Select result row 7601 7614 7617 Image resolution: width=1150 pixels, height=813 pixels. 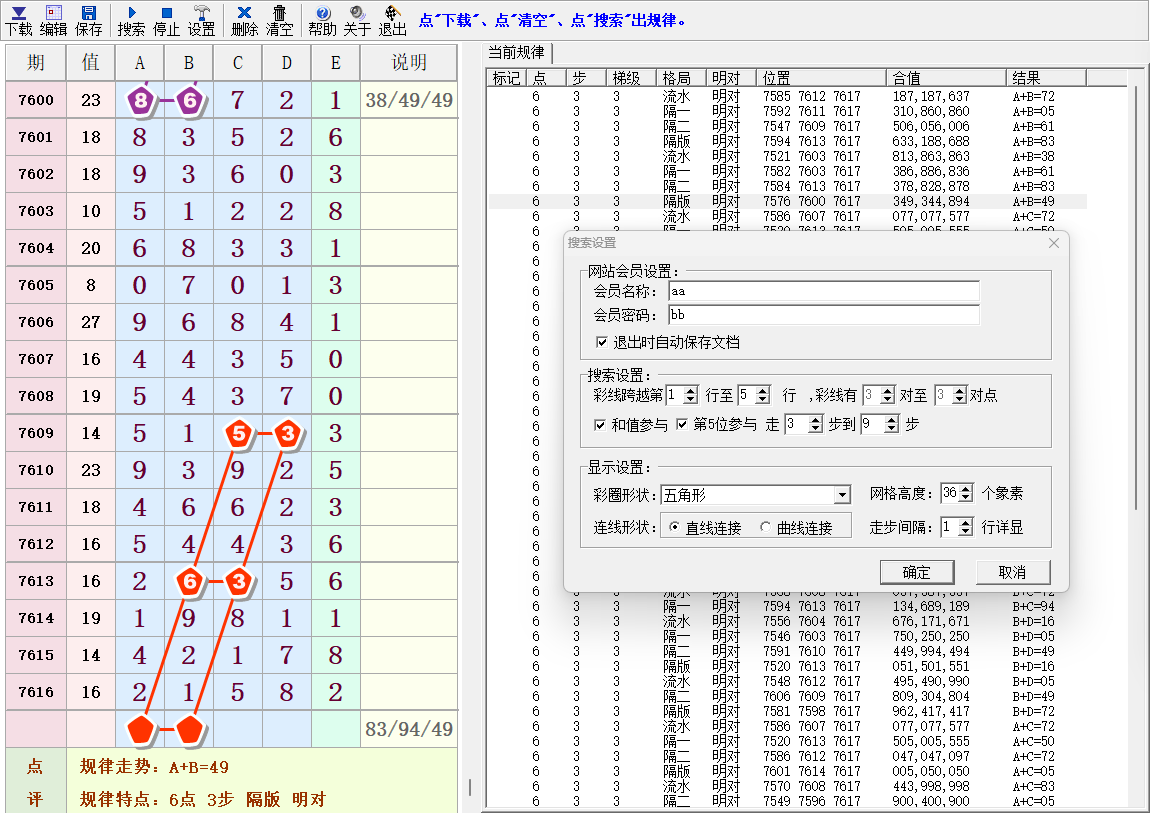coord(788,771)
